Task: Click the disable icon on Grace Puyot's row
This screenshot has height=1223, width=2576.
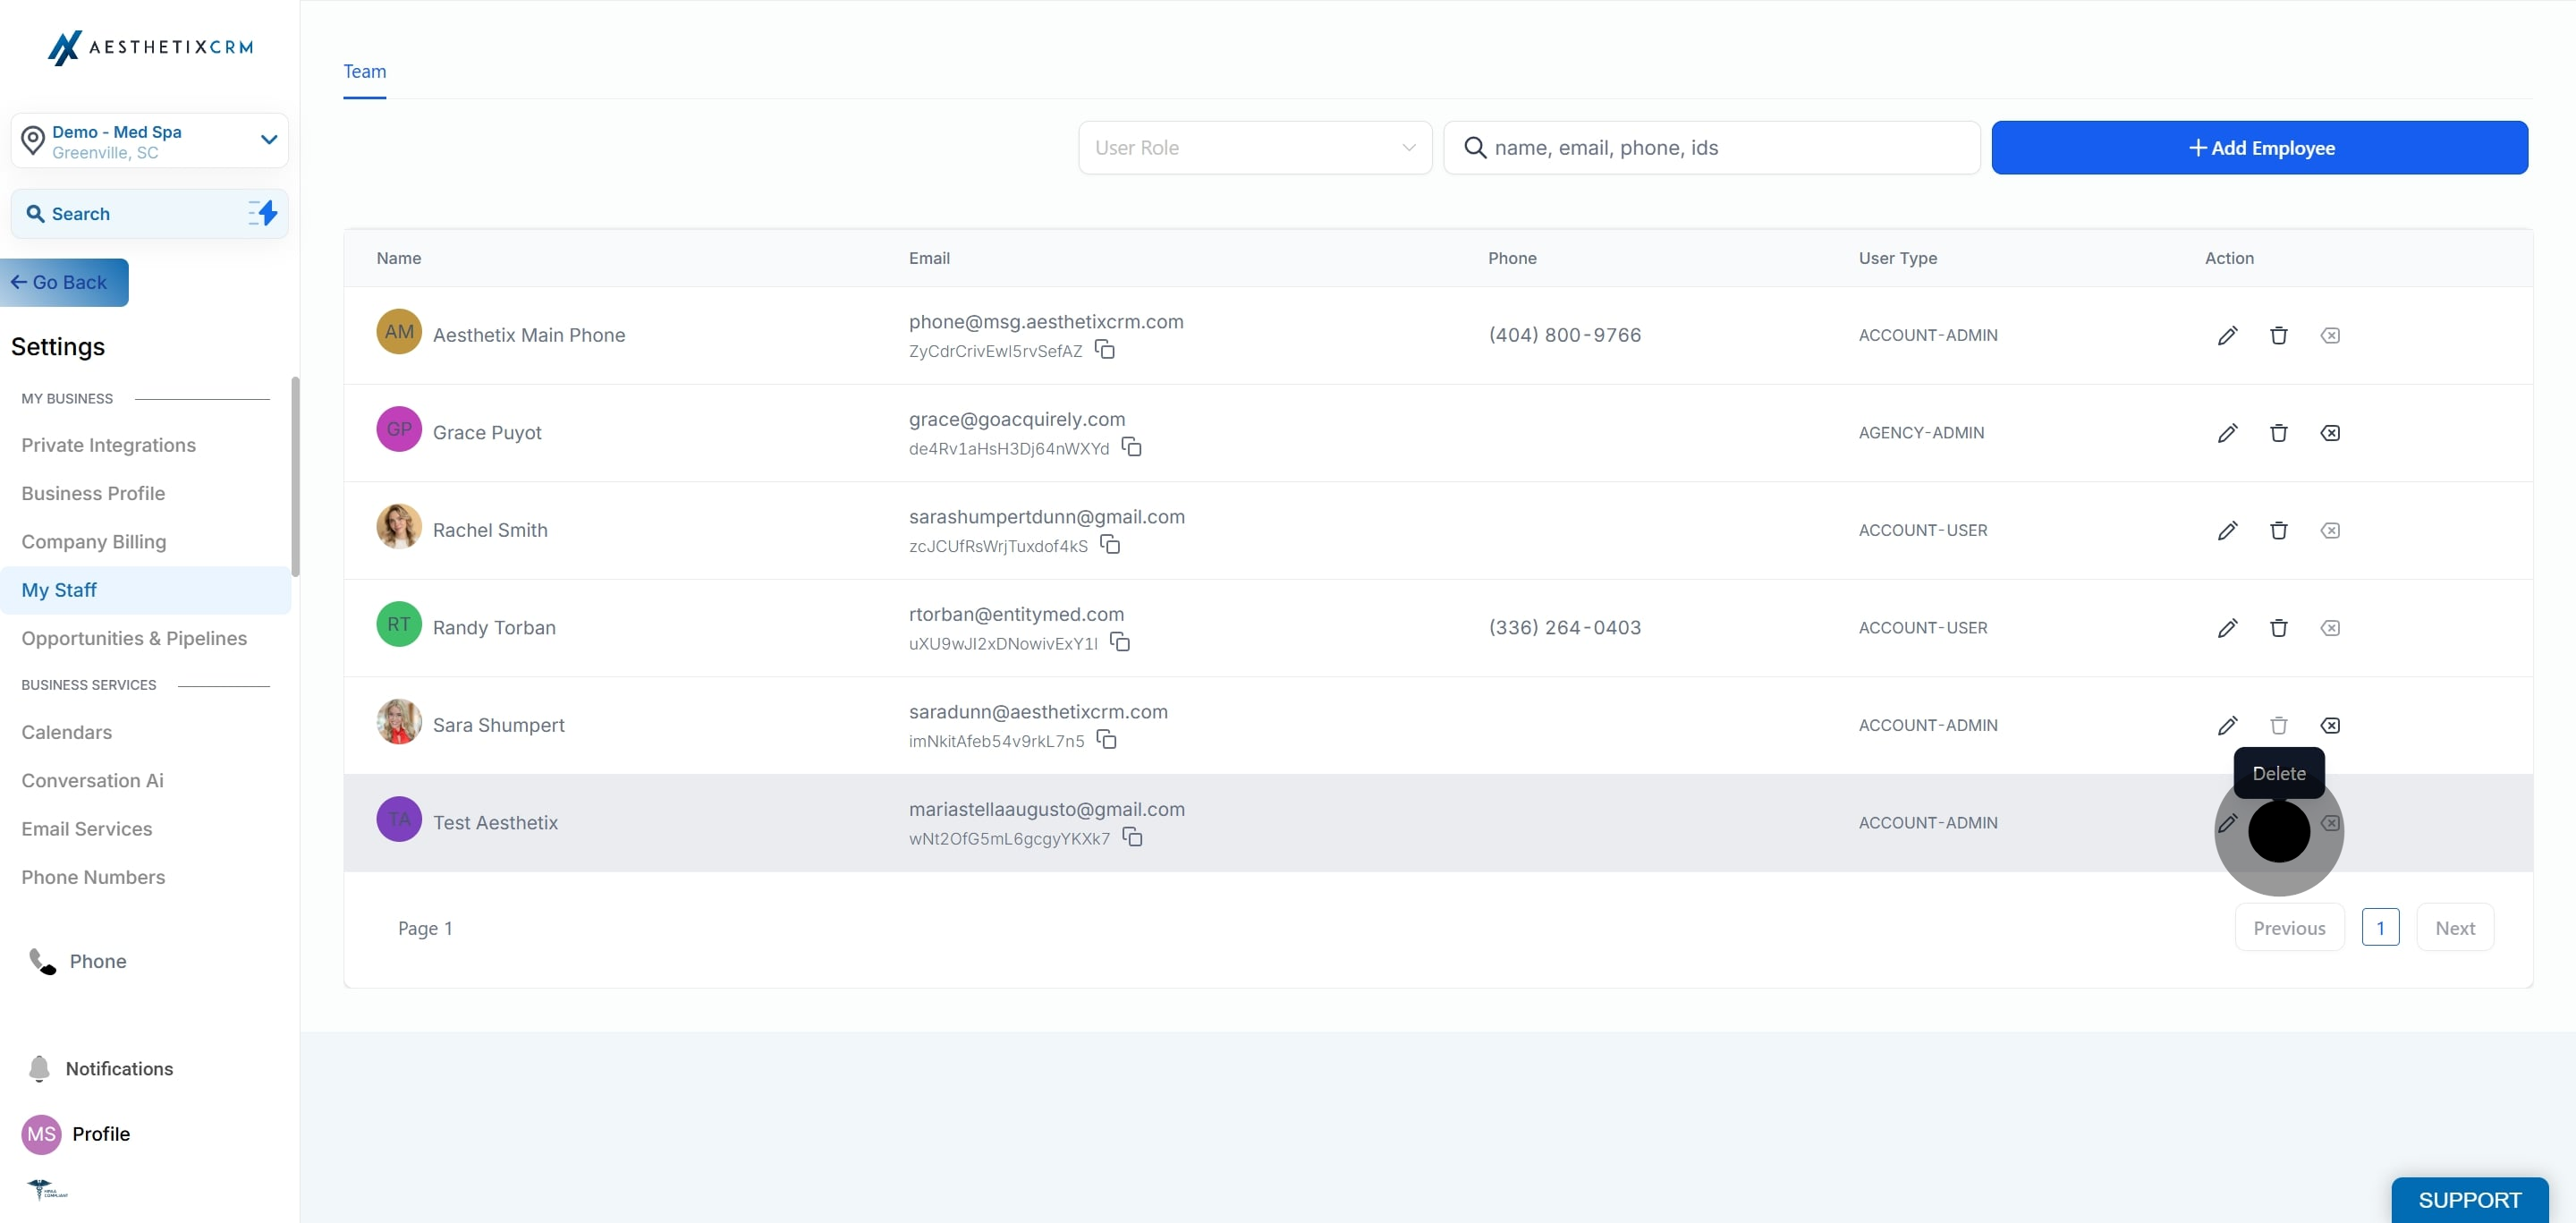Action: click(x=2329, y=433)
